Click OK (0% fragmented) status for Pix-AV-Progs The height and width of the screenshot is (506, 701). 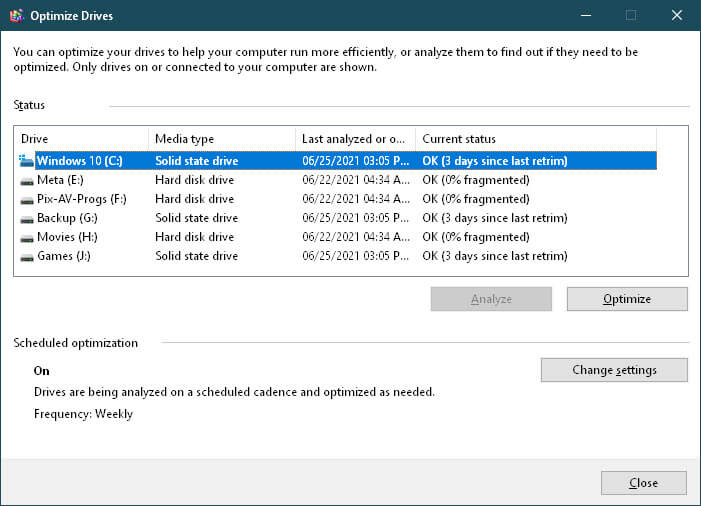pyautogui.click(x=476, y=199)
